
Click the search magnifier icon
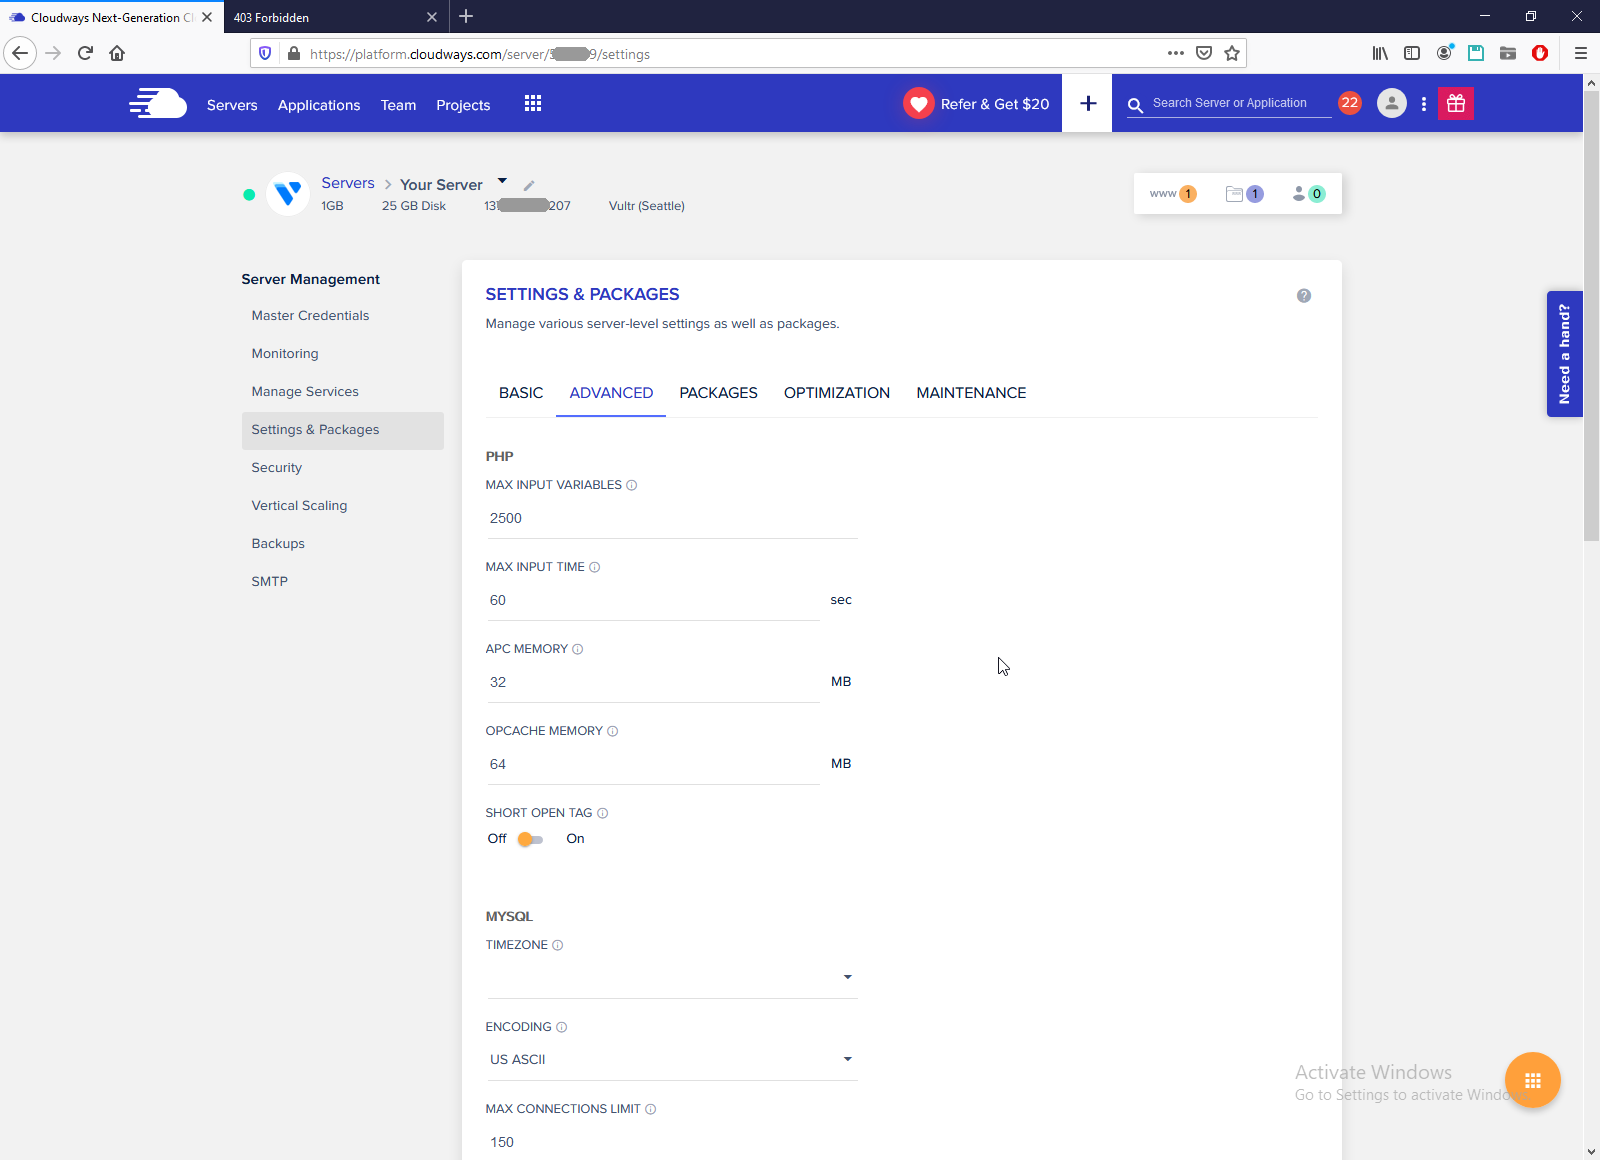point(1135,105)
